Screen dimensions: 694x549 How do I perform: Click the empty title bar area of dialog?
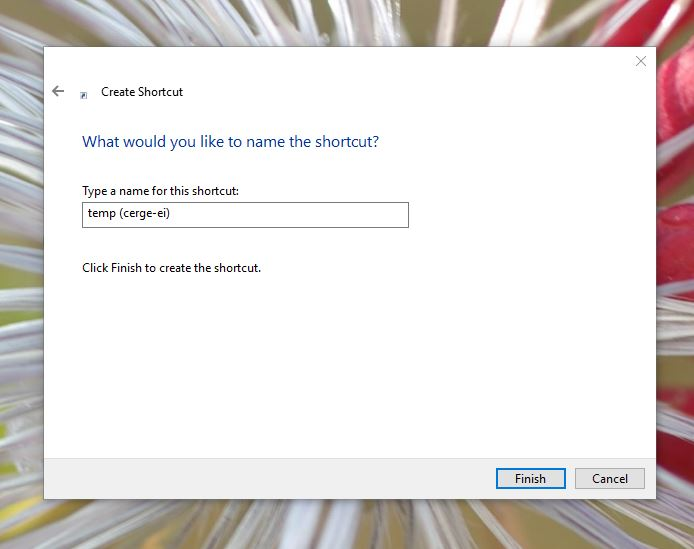click(x=350, y=61)
